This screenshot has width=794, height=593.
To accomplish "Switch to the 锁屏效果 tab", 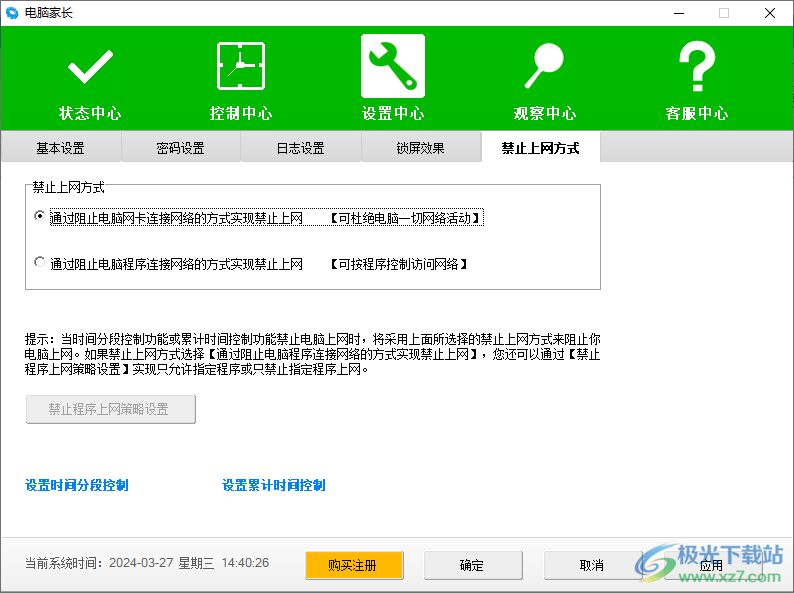I will [420, 148].
